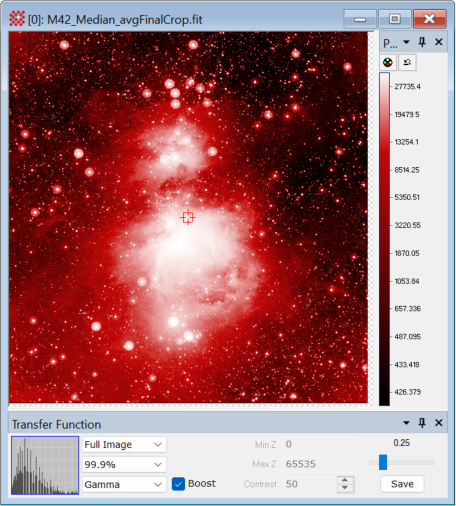Click the 426.379 palette scale label

coord(407,392)
